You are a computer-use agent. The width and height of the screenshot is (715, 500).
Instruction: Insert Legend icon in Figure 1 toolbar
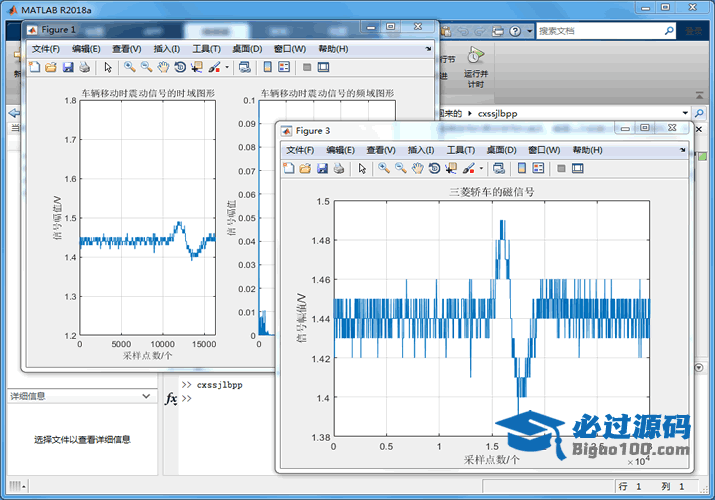pyautogui.click(x=284, y=67)
